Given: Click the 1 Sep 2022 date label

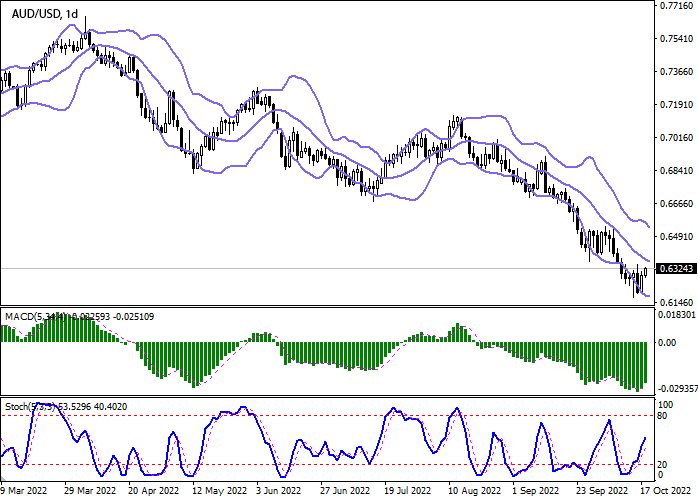Looking at the screenshot, I should coord(534,491).
